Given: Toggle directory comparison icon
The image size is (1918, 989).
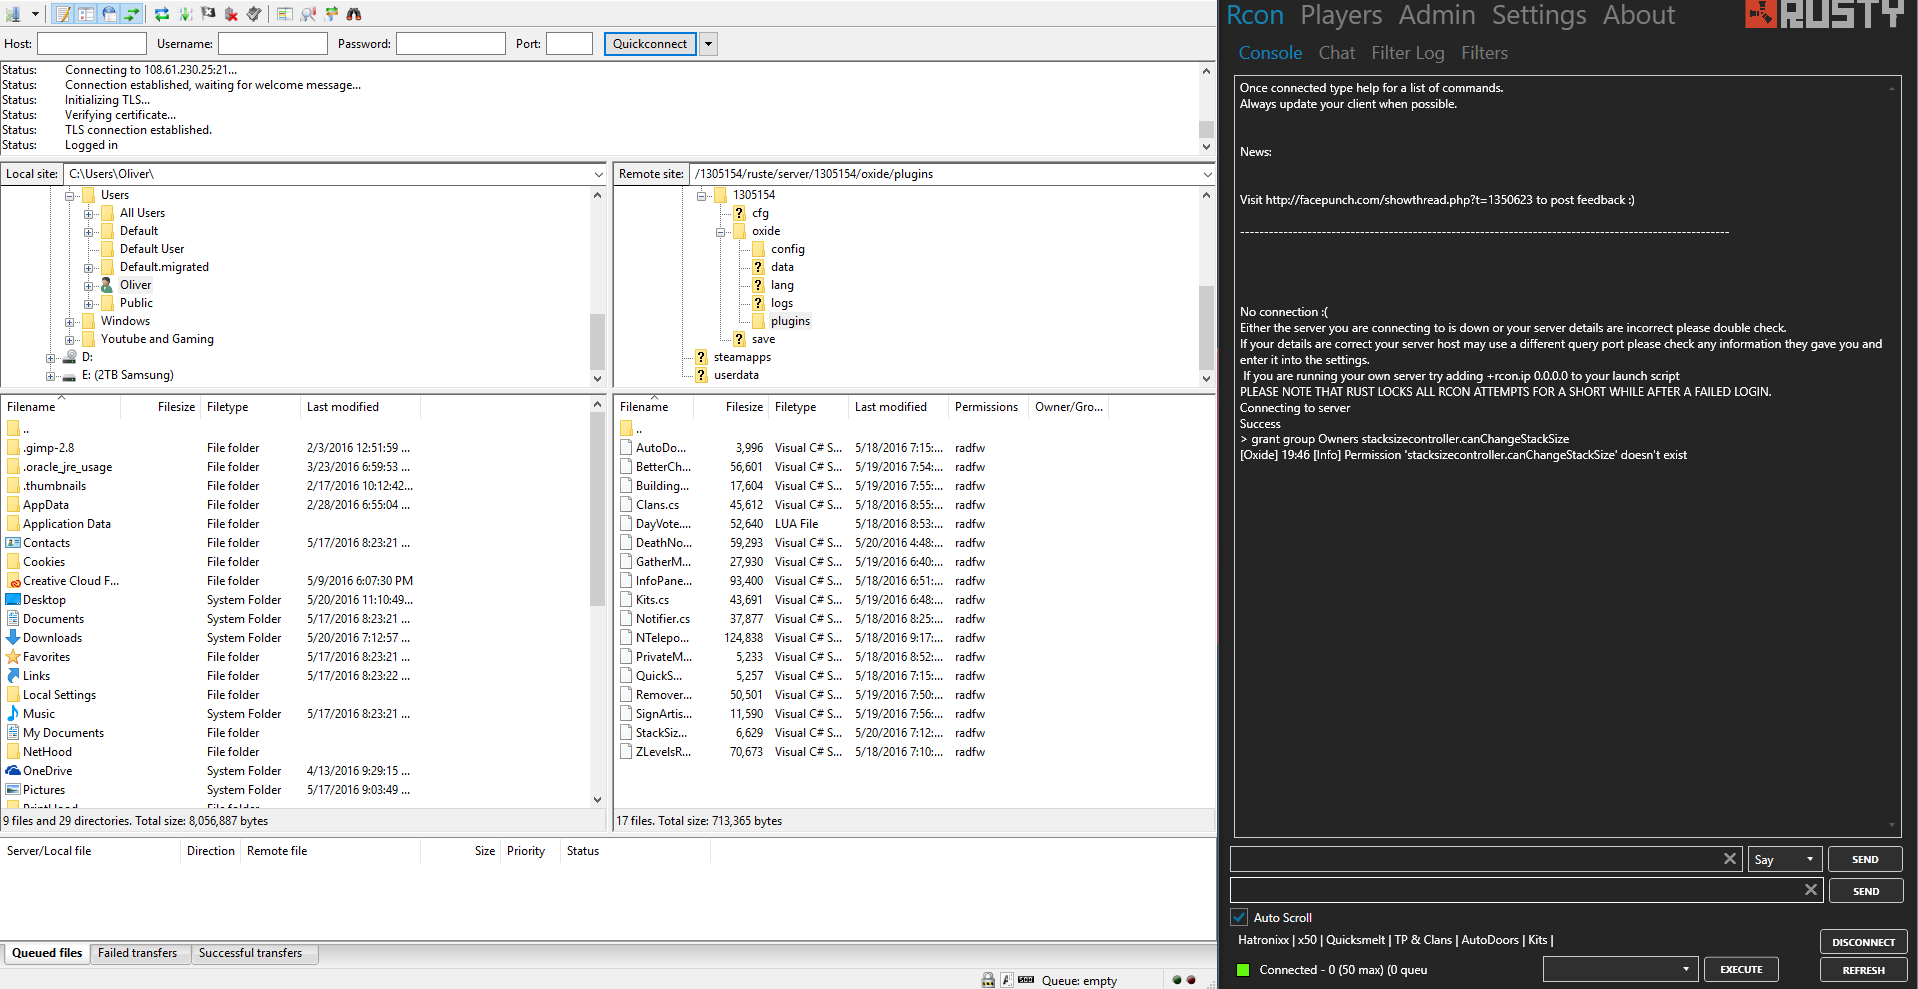Looking at the screenshot, I should coord(308,14).
